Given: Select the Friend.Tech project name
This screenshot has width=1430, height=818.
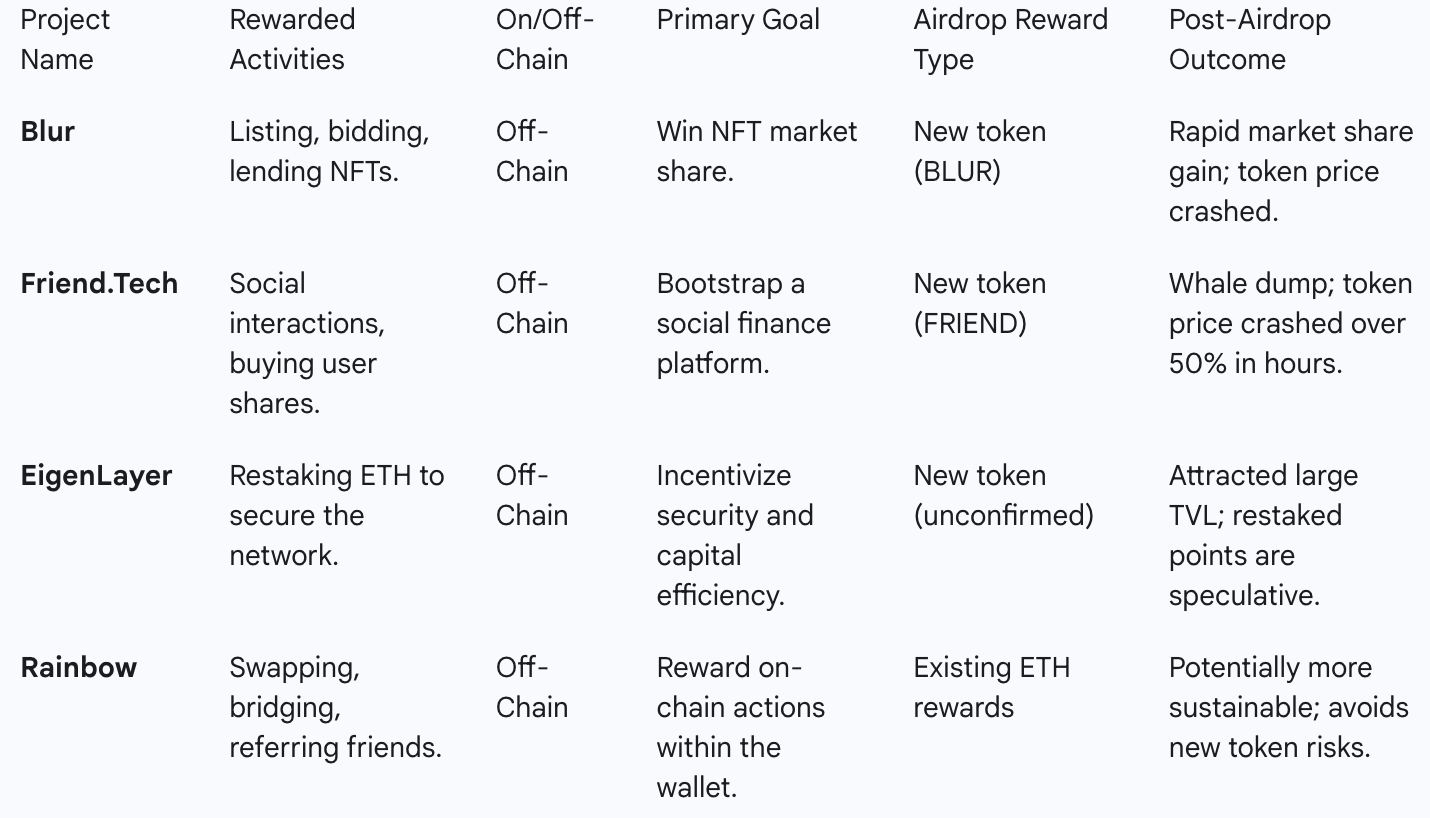Looking at the screenshot, I should (99, 284).
